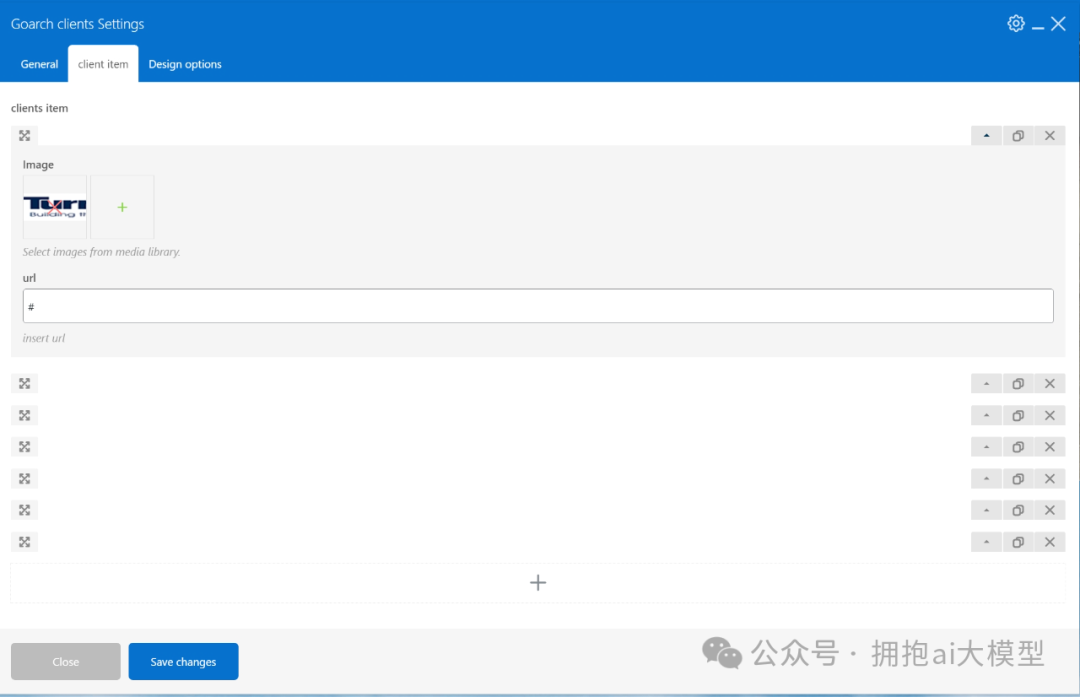The height and width of the screenshot is (697, 1080).
Task: Delete the fifth clients item row
Action: pos(1050,478)
